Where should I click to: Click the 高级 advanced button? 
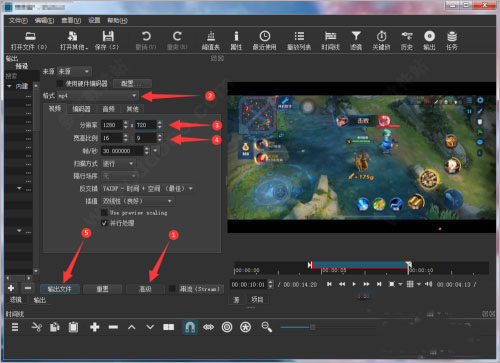click(x=145, y=289)
